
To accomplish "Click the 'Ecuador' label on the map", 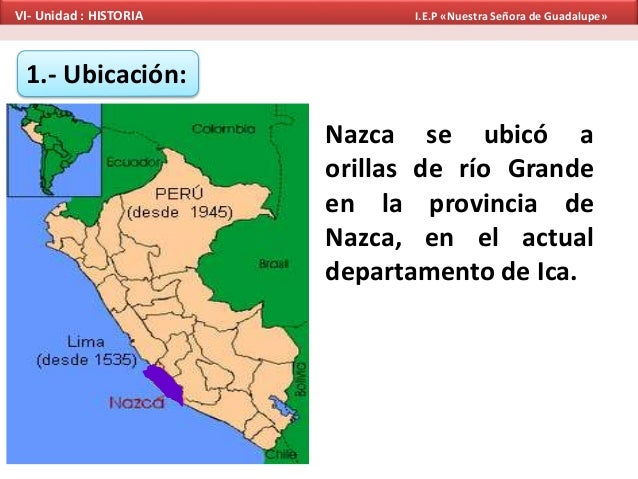I will [x=133, y=162].
